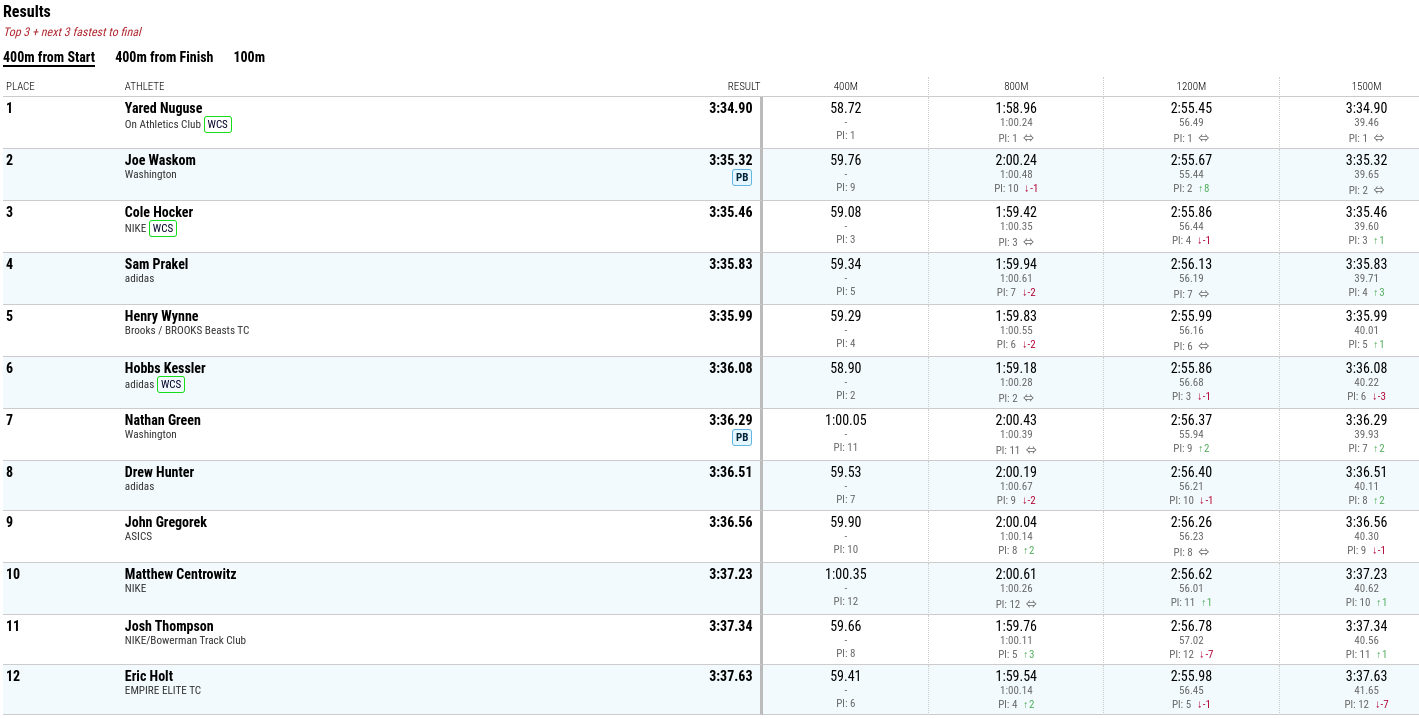The width and height of the screenshot is (1419, 719).
Task: Switch to the 100m splits tab
Action: (249, 57)
